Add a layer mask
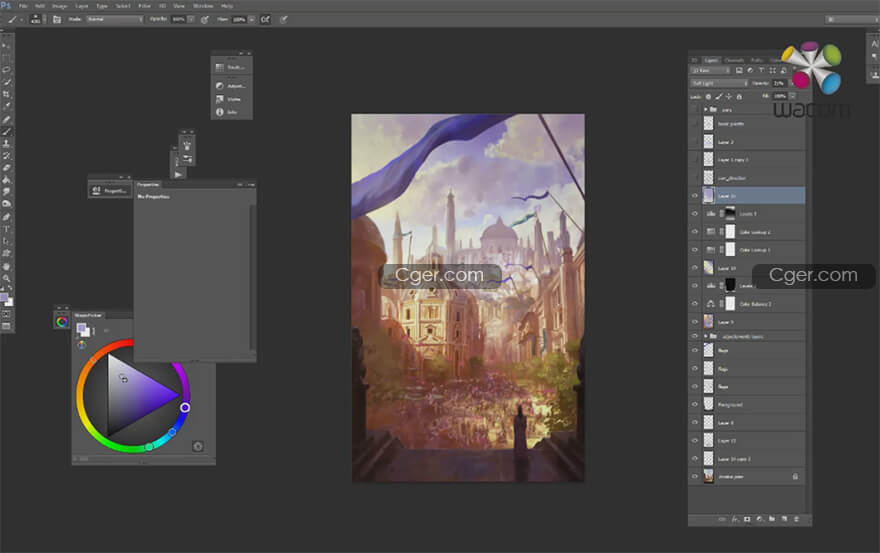The height and width of the screenshot is (553, 880). (x=747, y=519)
